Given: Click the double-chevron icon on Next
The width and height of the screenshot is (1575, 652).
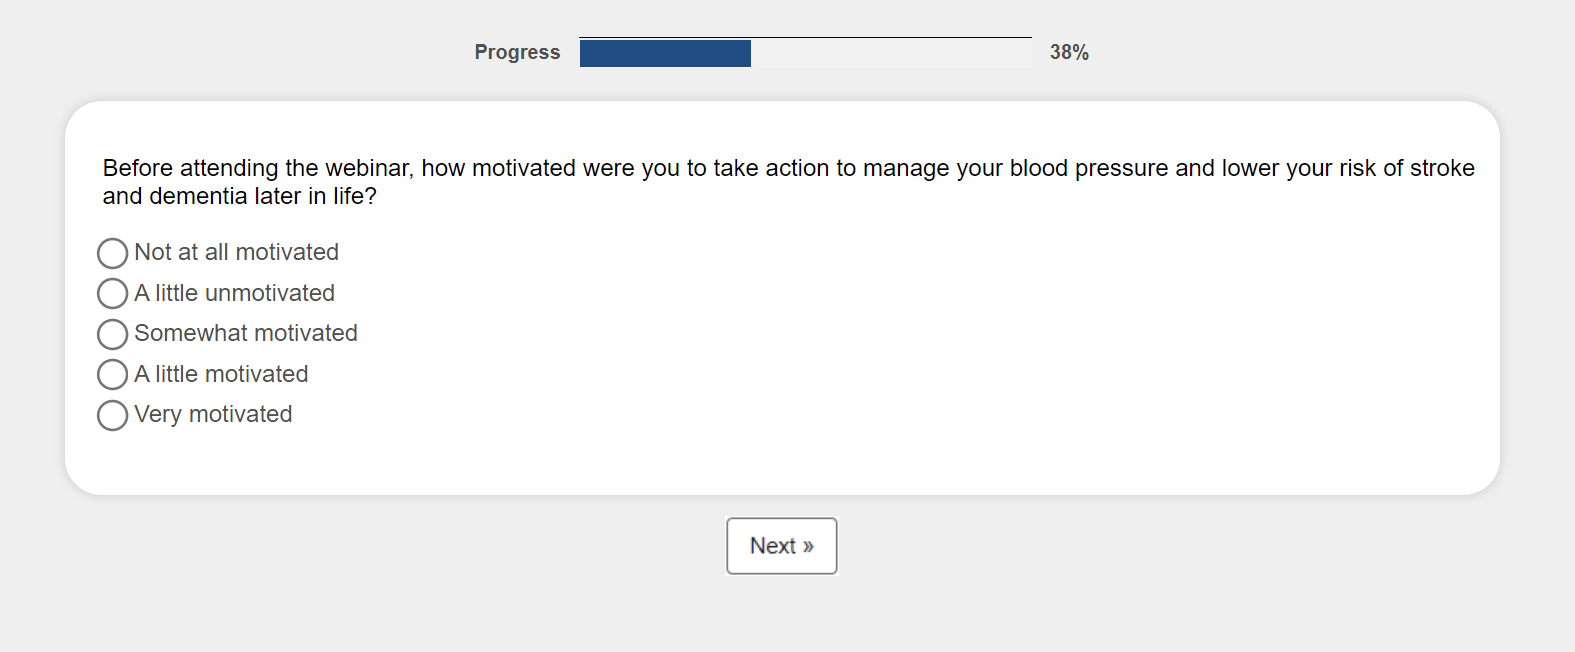Looking at the screenshot, I should click(x=808, y=547).
